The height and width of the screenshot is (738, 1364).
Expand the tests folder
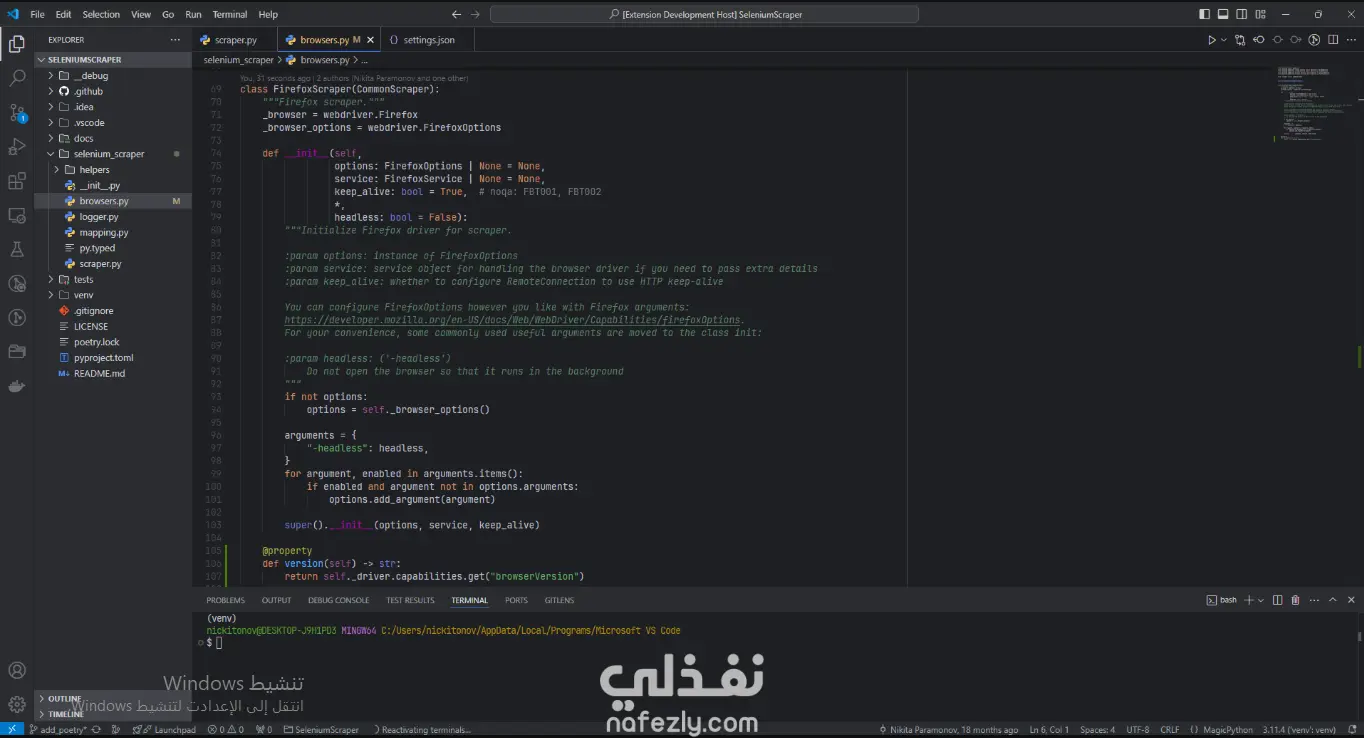coord(83,279)
